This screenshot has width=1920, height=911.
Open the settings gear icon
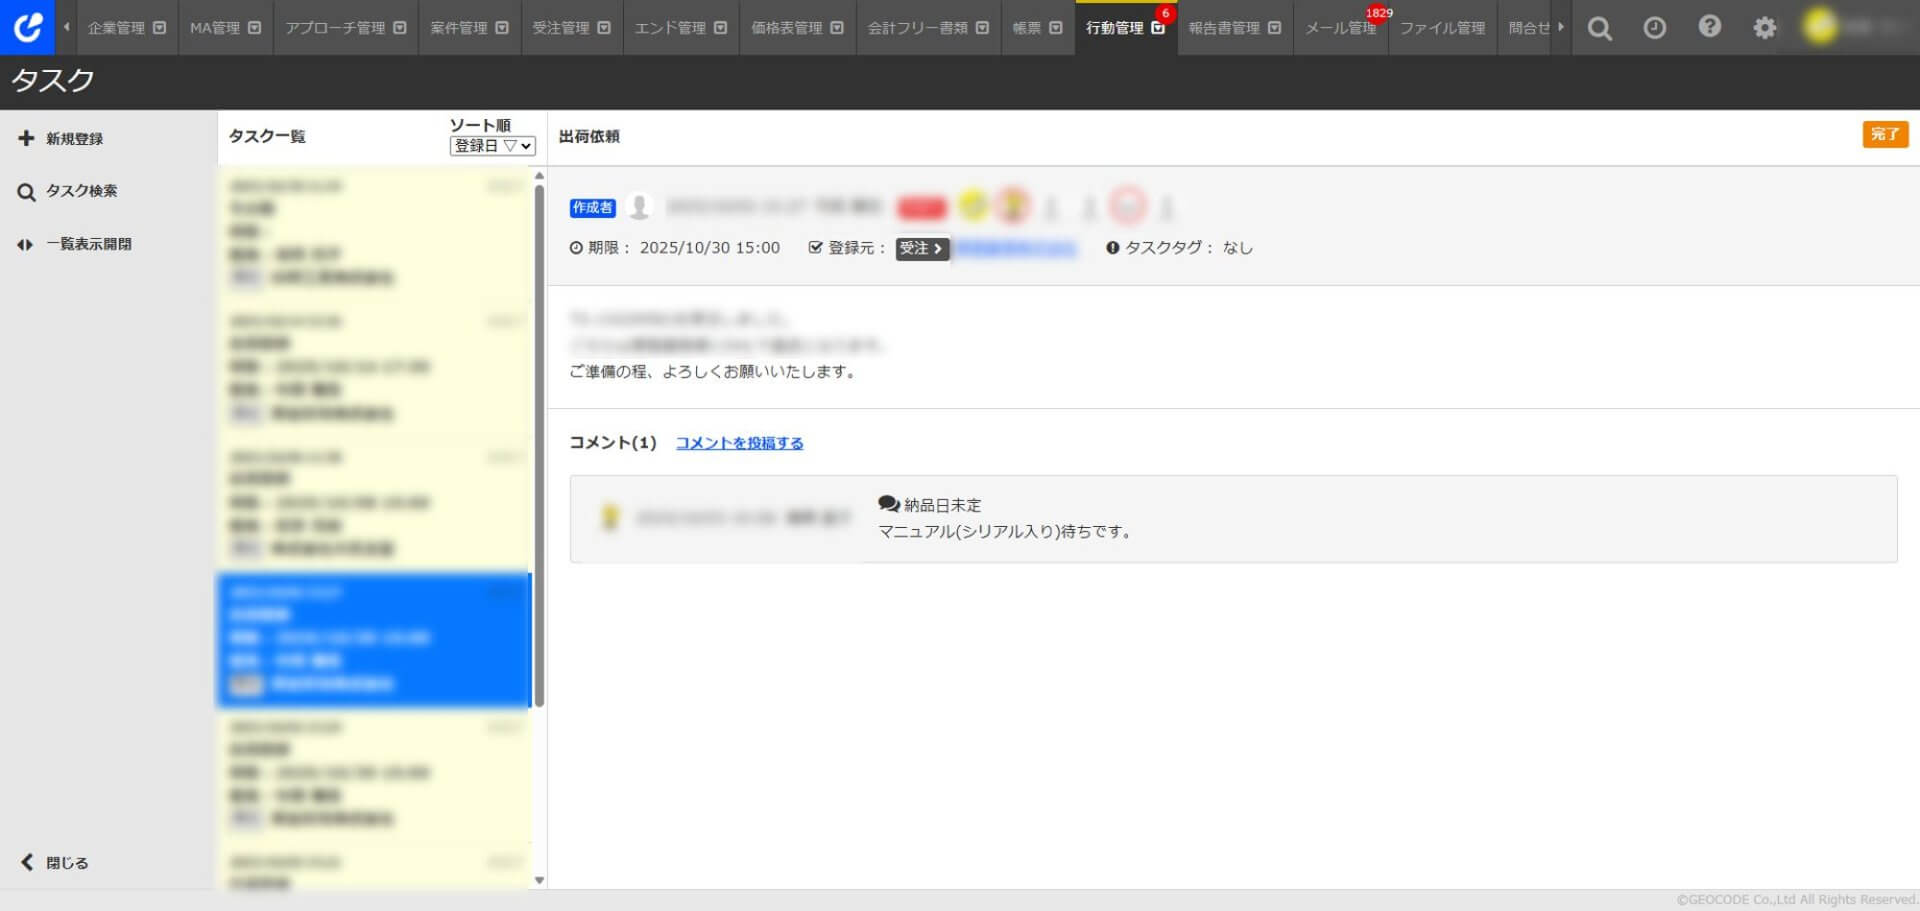pos(1764,28)
